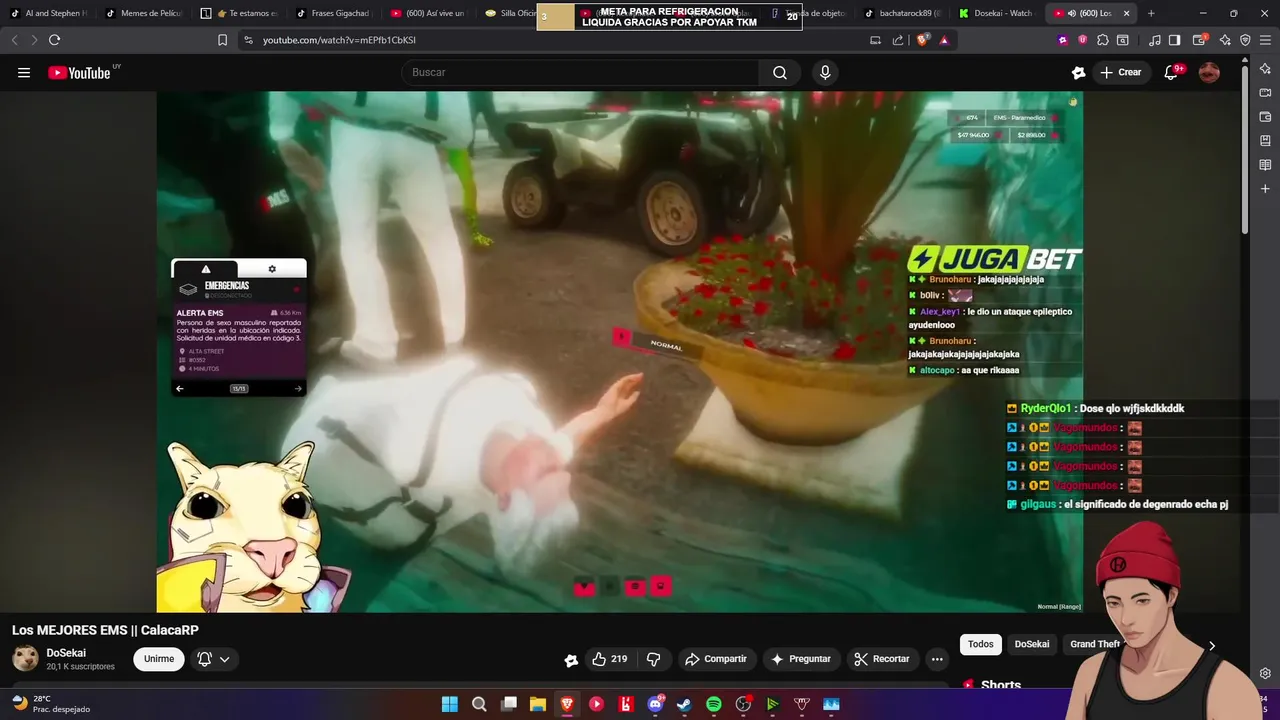Click the Unirme join button
The width and height of the screenshot is (1280, 720).
point(159,659)
